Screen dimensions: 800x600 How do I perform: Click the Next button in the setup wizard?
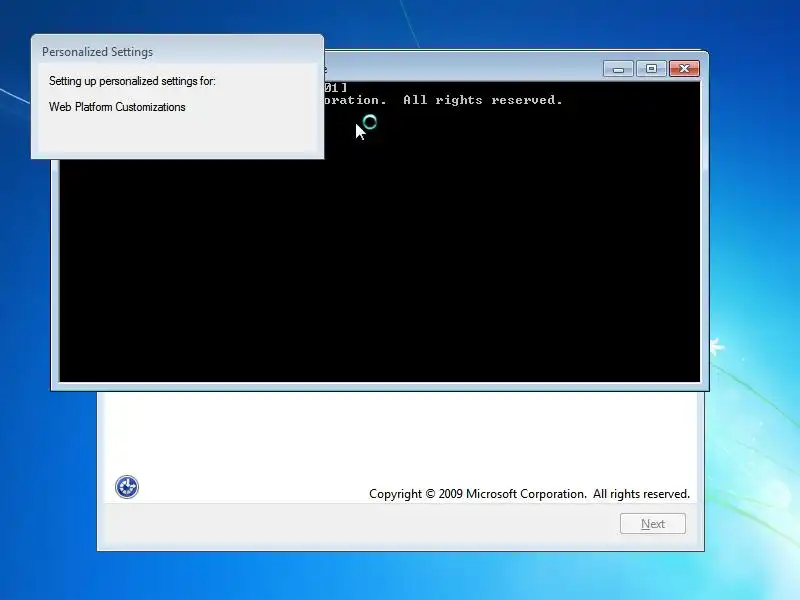pos(653,523)
